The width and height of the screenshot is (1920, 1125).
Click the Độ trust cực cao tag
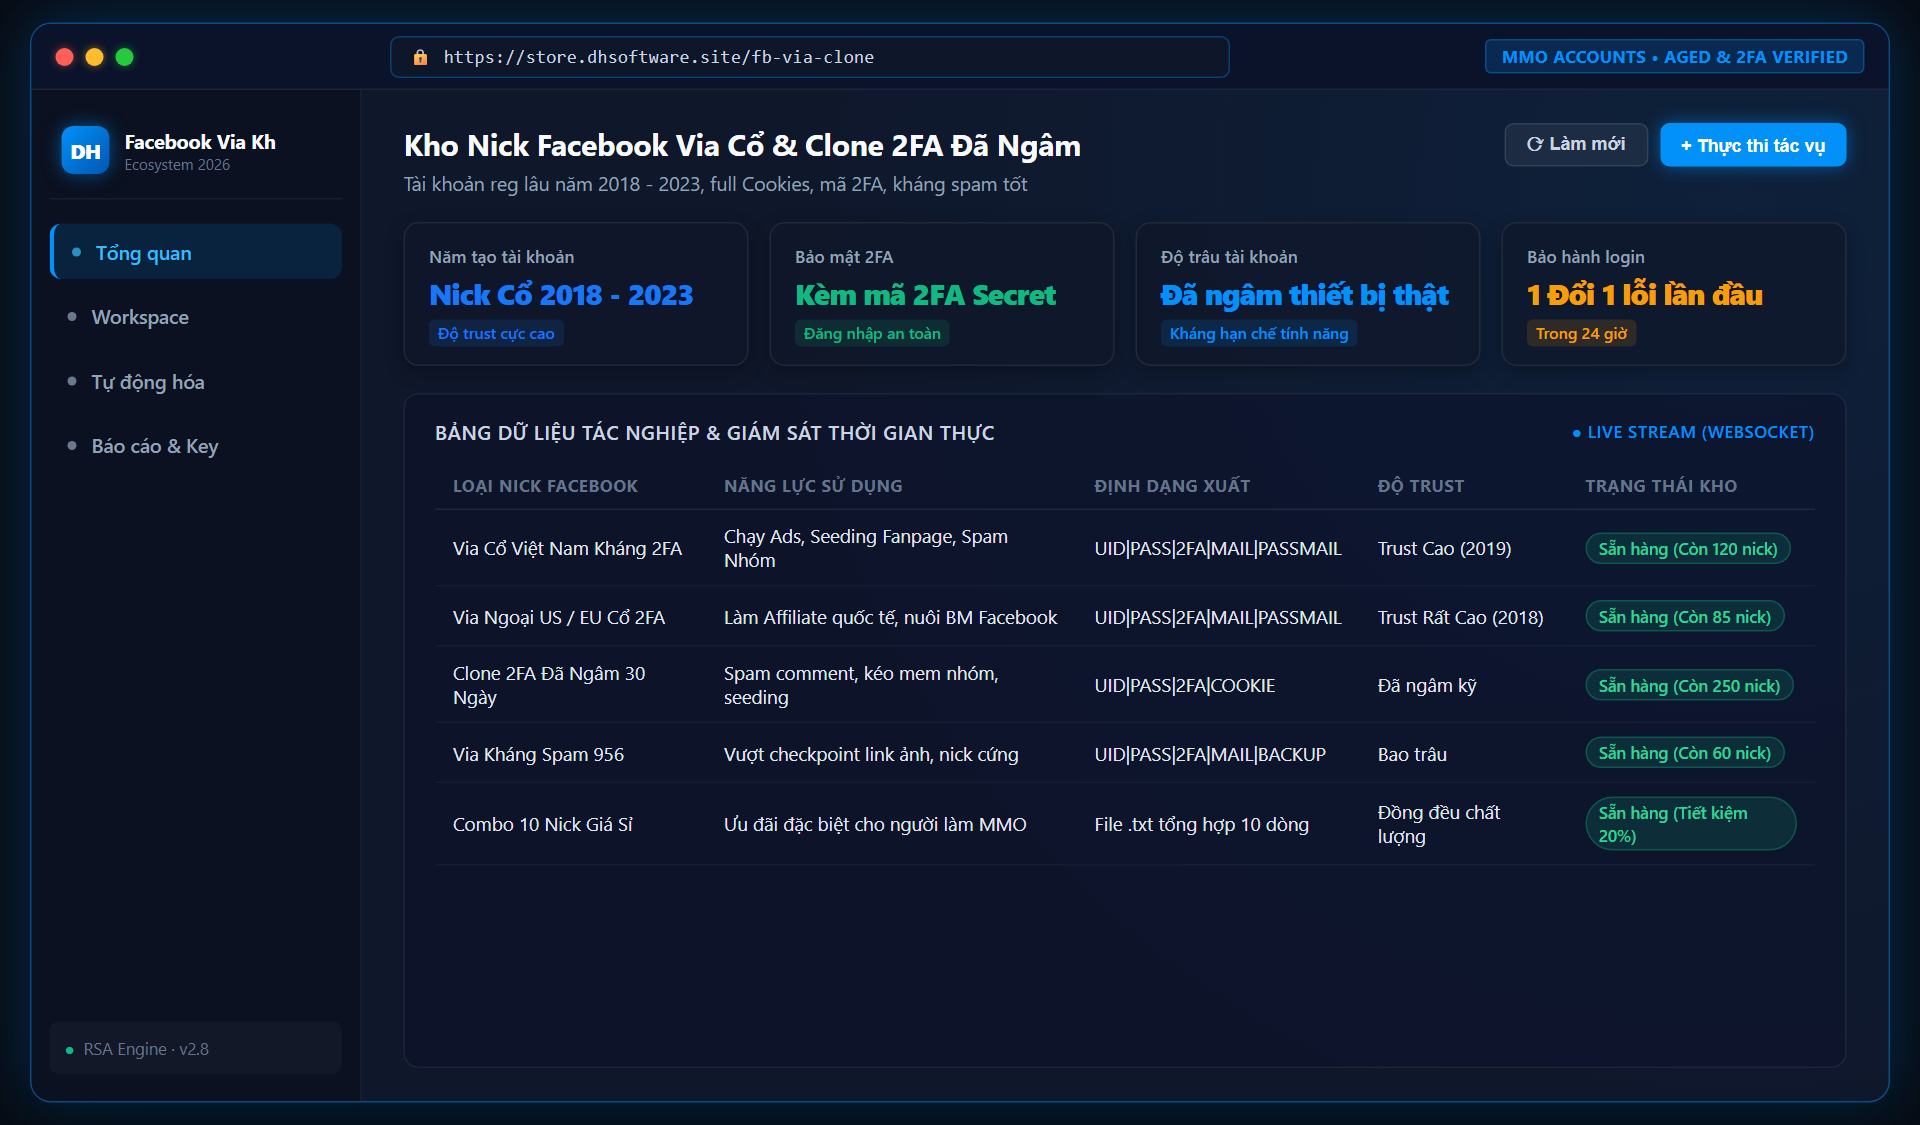point(496,334)
